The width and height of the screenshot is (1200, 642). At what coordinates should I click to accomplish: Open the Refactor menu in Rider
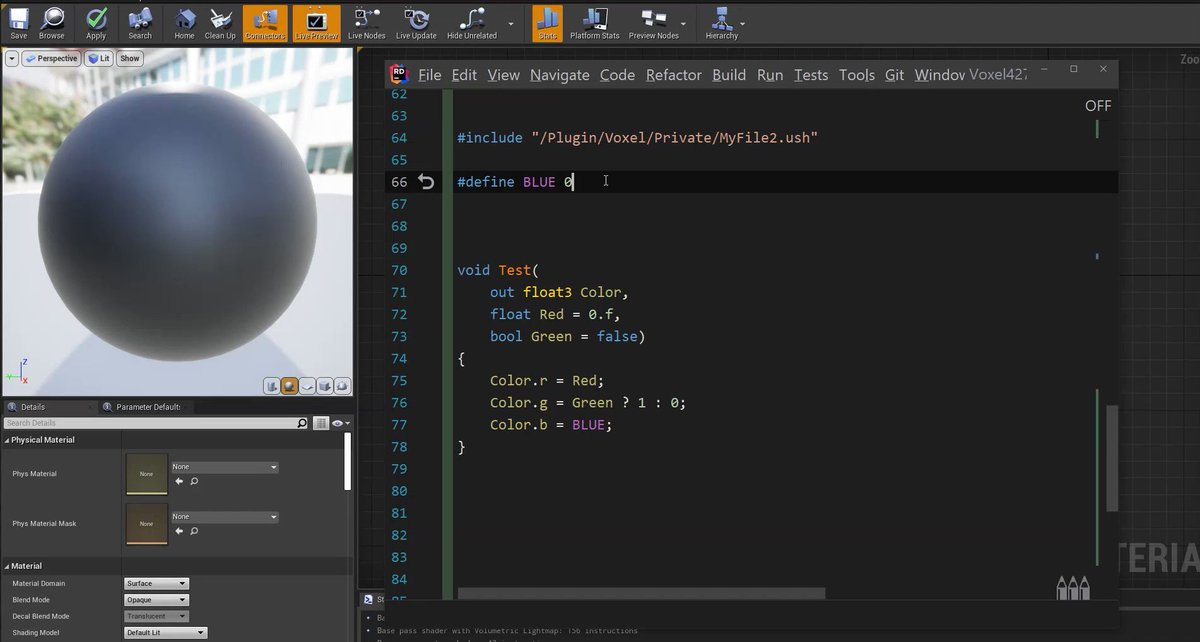coord(674,75)
